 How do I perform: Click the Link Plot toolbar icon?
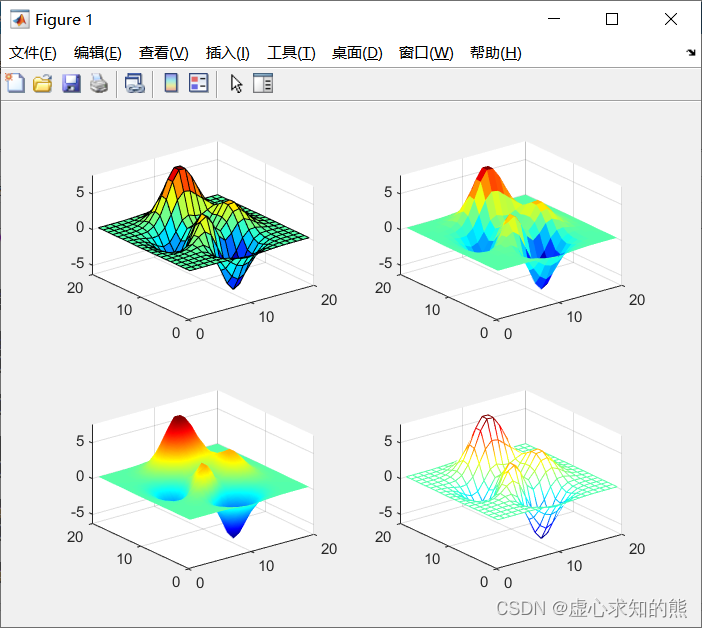pos(134,84)
